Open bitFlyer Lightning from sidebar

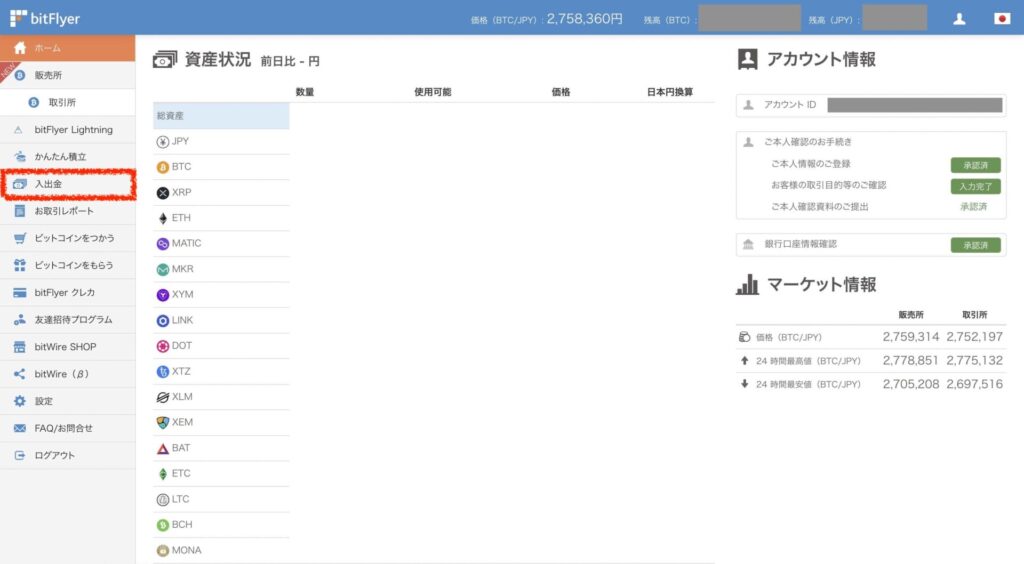coord(68,130)
